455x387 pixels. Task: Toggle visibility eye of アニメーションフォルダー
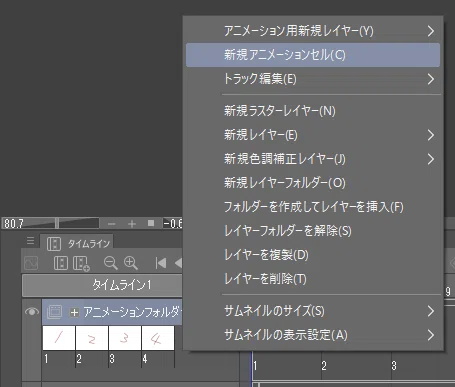pos(32,312)
